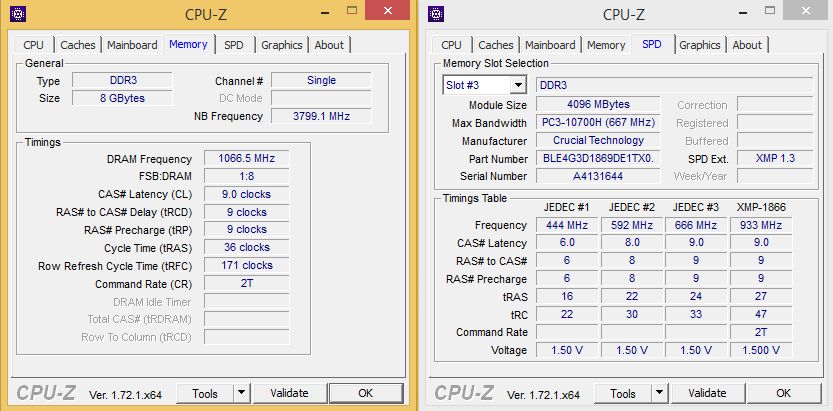This screenshot has height=411, width=833.
Task: Click CPU-Z app icon in right window title bar
Action: (x=436, y=14)
